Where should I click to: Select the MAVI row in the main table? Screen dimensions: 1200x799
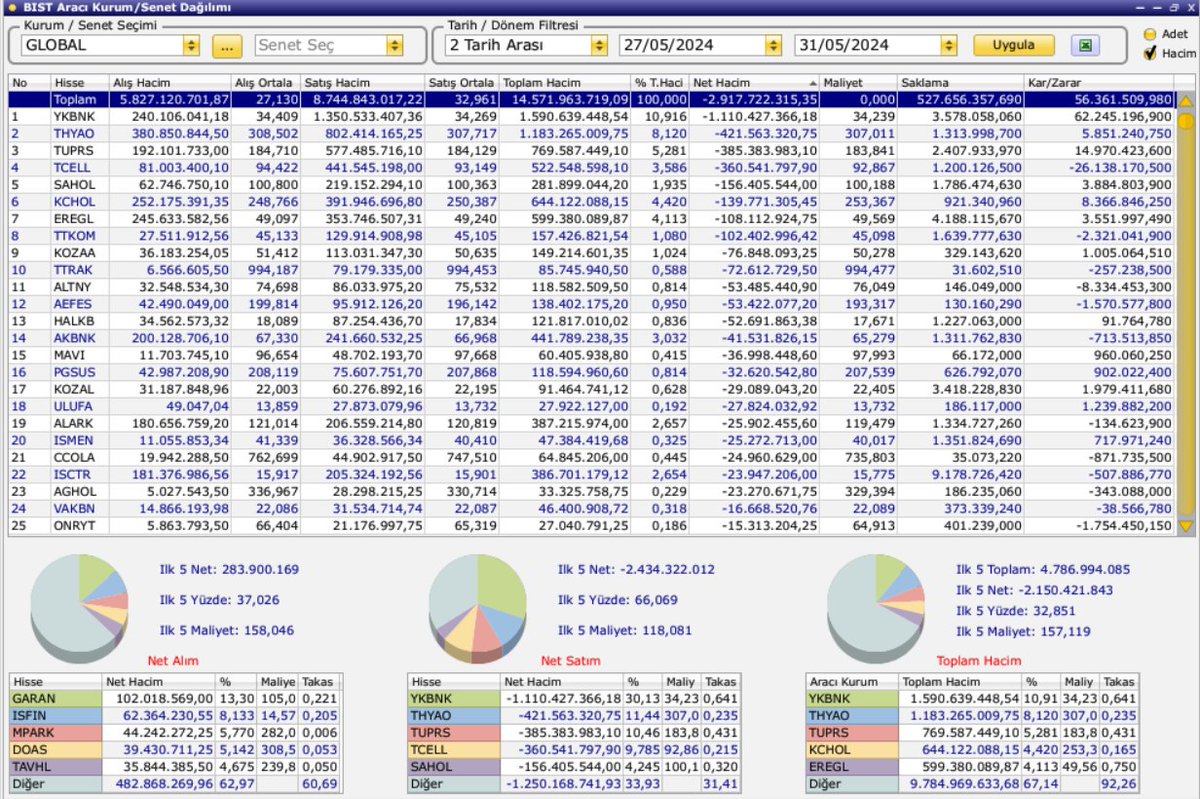click(x=591, y=355)
